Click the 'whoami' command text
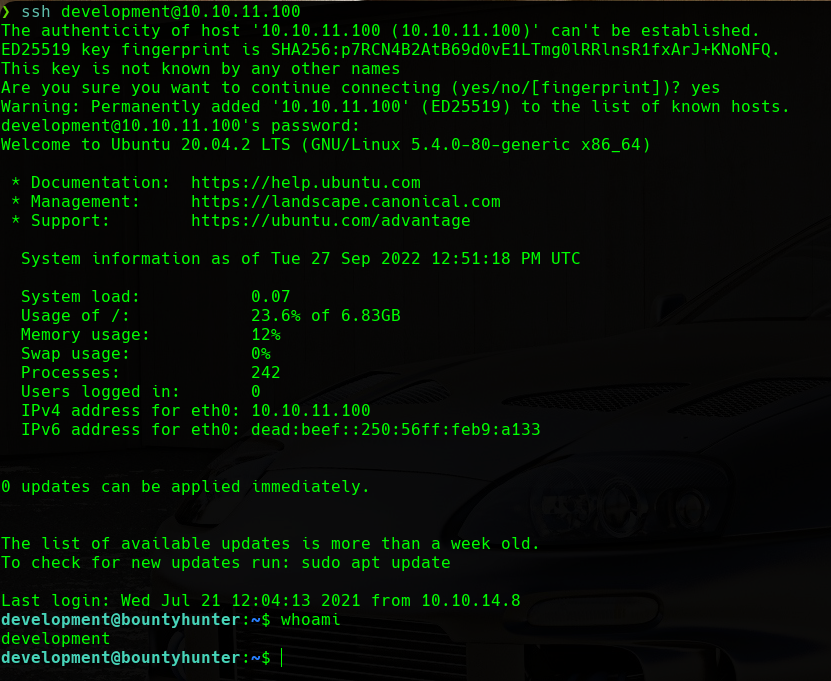The image size is (831, 681). click(x=310, y=620)
